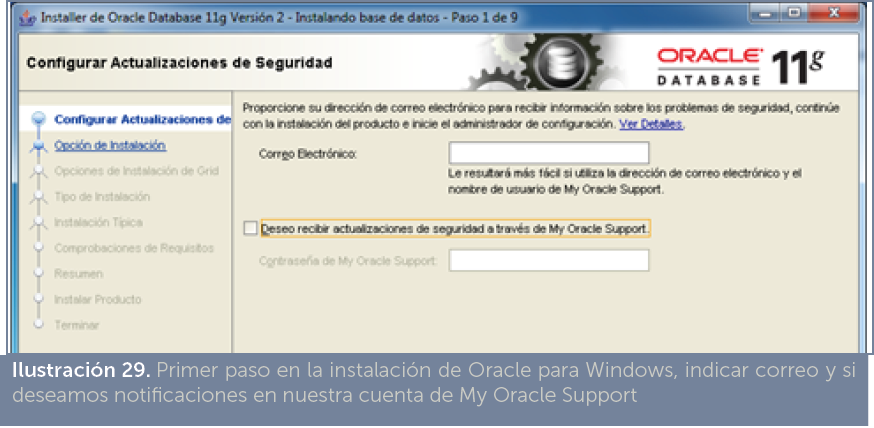Click the Opciones de Instalación de Grid bullet

point(39,171)
